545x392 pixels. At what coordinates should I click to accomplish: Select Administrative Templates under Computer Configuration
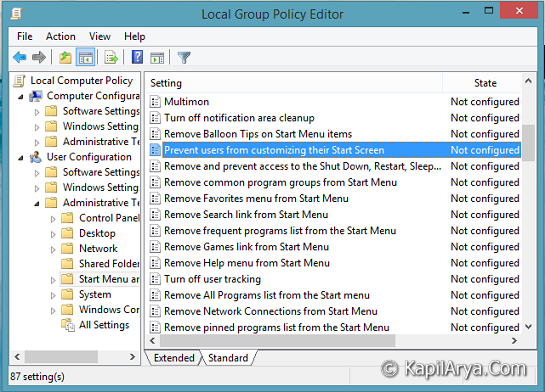(x=101, y=141)
